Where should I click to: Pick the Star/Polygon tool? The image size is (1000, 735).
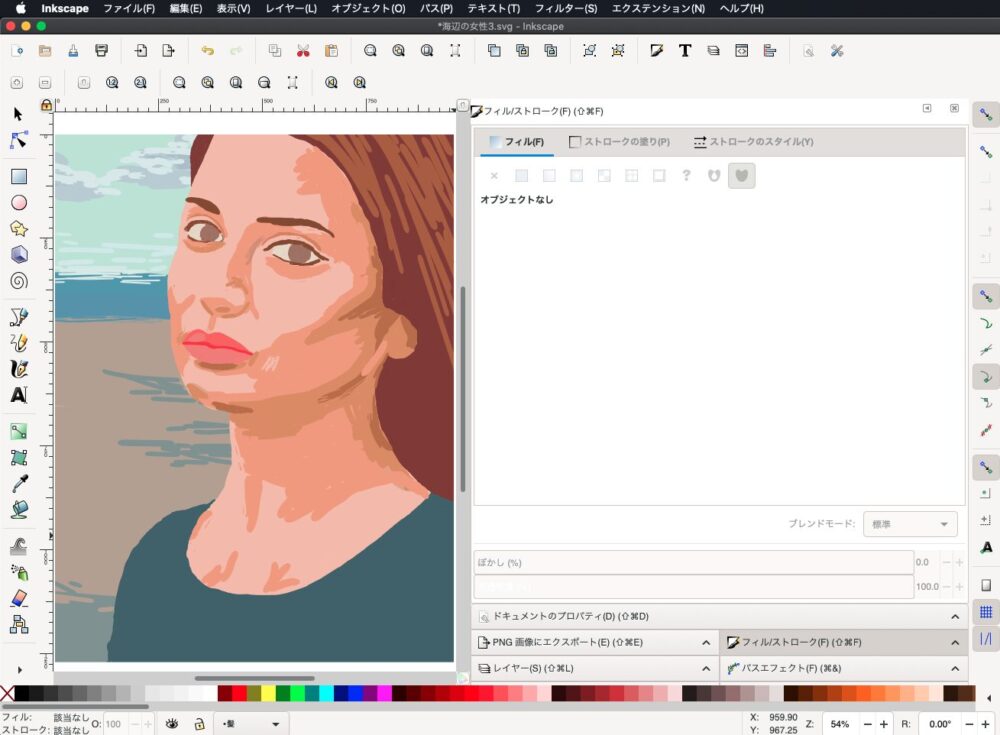18,229
